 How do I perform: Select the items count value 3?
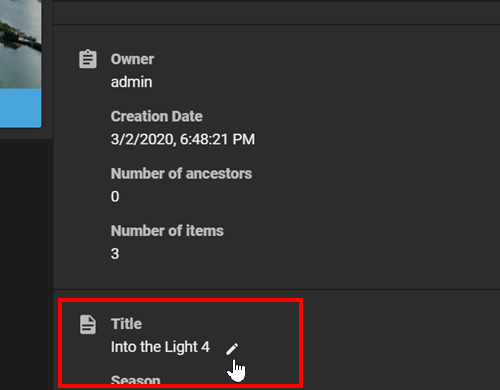click(x=115, y=254)
